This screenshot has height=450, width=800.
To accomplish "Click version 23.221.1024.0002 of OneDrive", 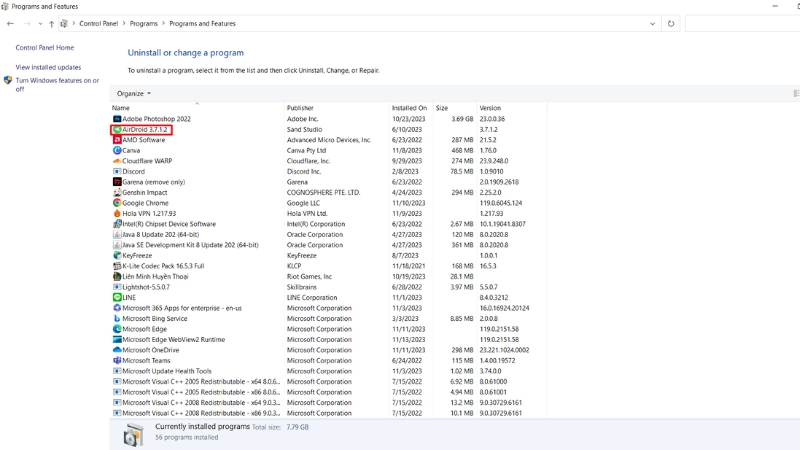I will [504, 350].
